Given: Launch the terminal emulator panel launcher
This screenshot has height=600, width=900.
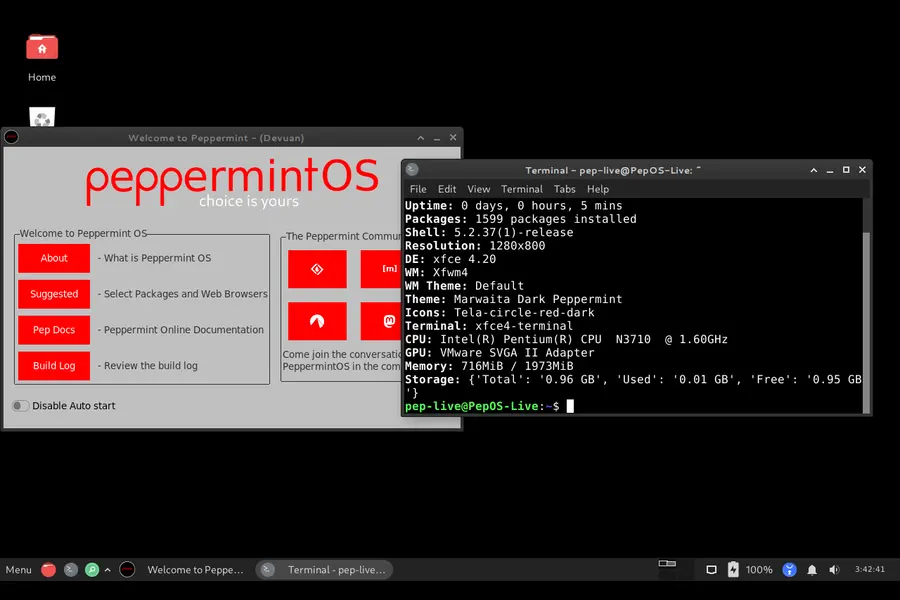Looking at the screenshot, I should click(x=71, y=570).
